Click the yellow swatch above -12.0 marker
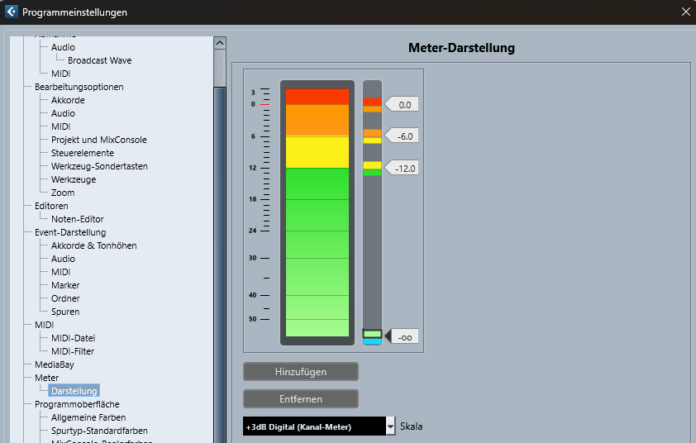The height and width of the screenshot is (443, 696). [372, 165]
